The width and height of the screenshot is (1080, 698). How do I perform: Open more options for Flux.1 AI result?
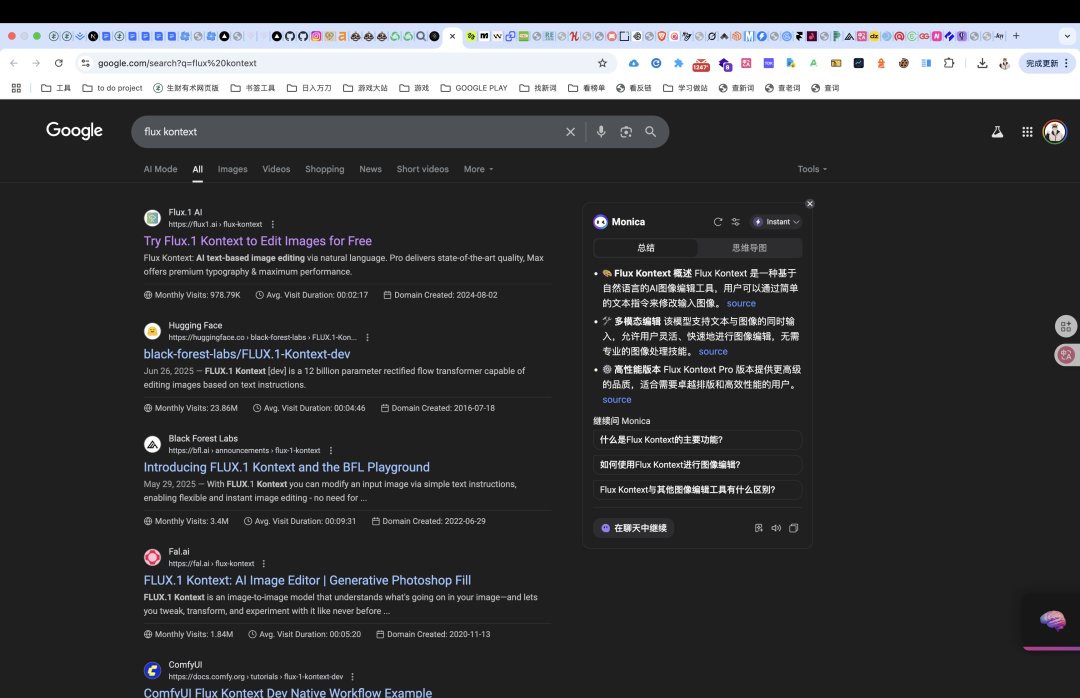point(273,225)
